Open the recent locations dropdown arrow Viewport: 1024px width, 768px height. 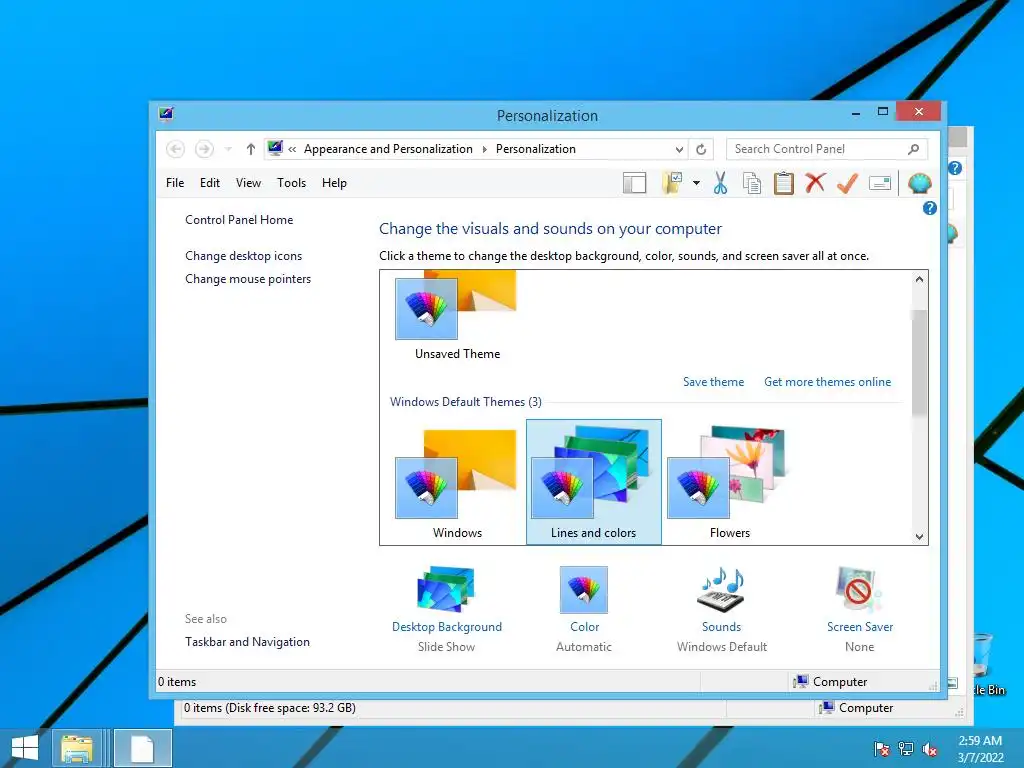tap(228, 149)
